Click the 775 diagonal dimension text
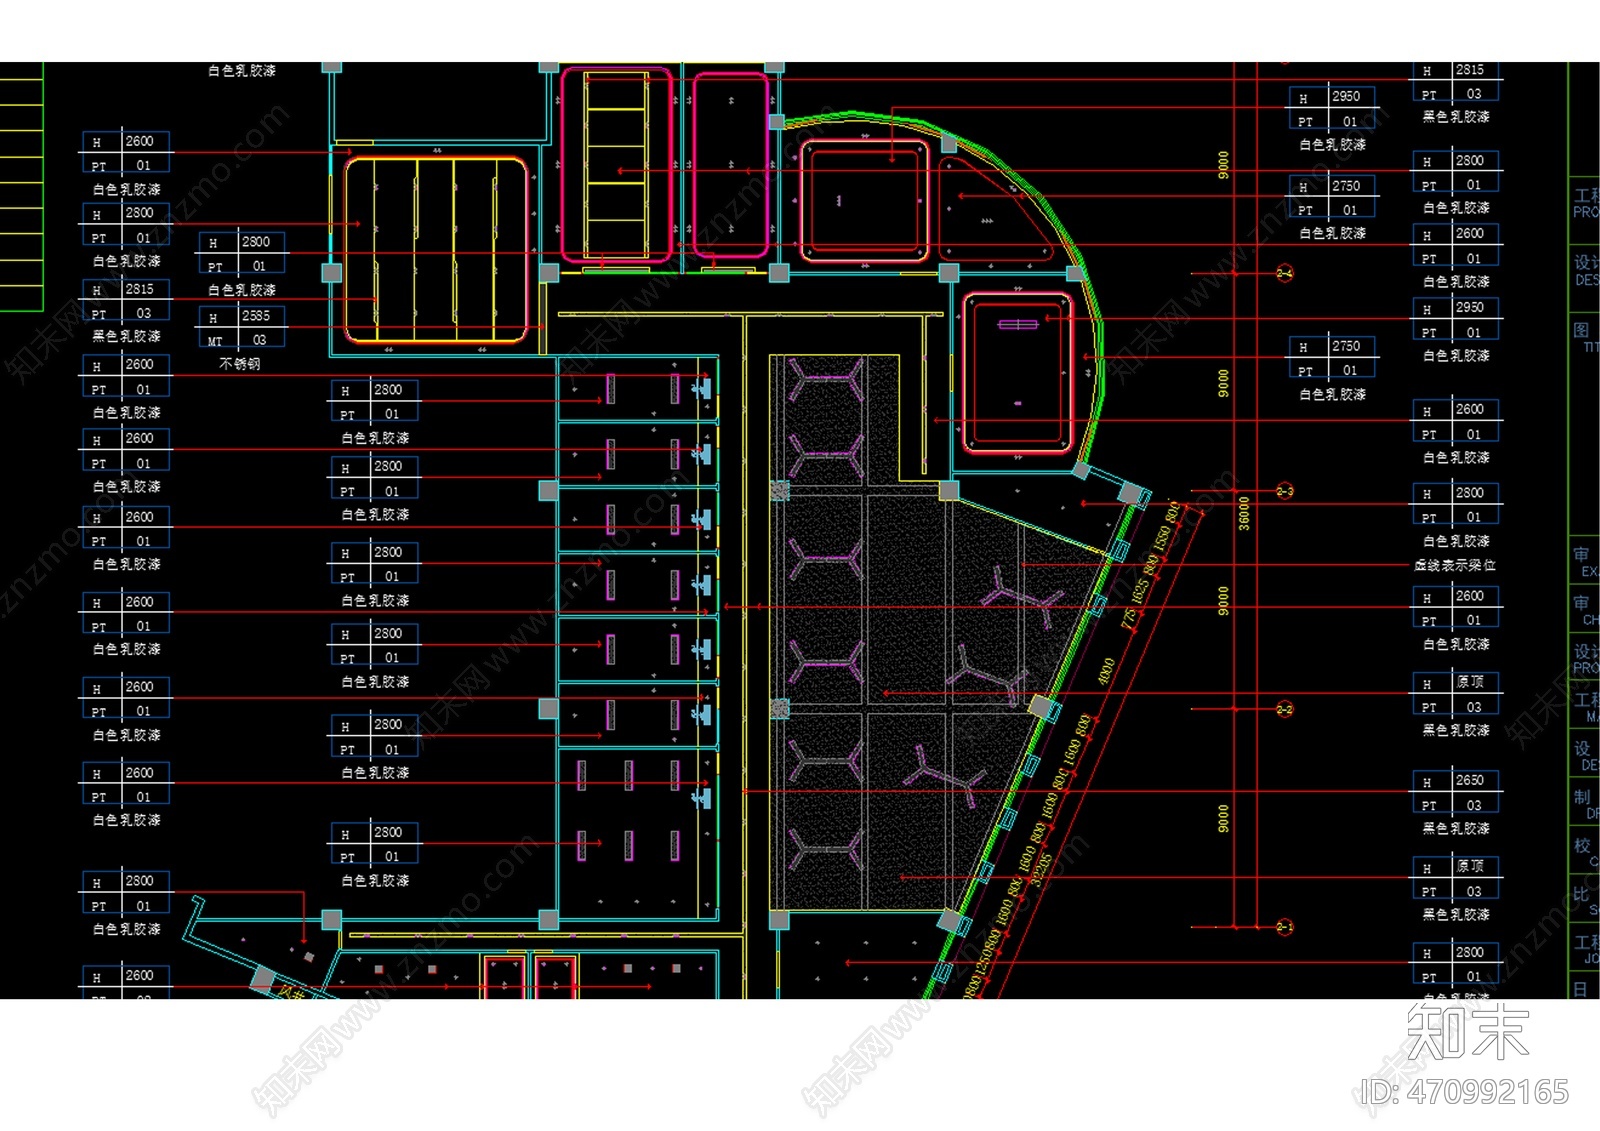This screenshot has width=1600, height=1131. pyautogui.click(x=1129, y=620)
